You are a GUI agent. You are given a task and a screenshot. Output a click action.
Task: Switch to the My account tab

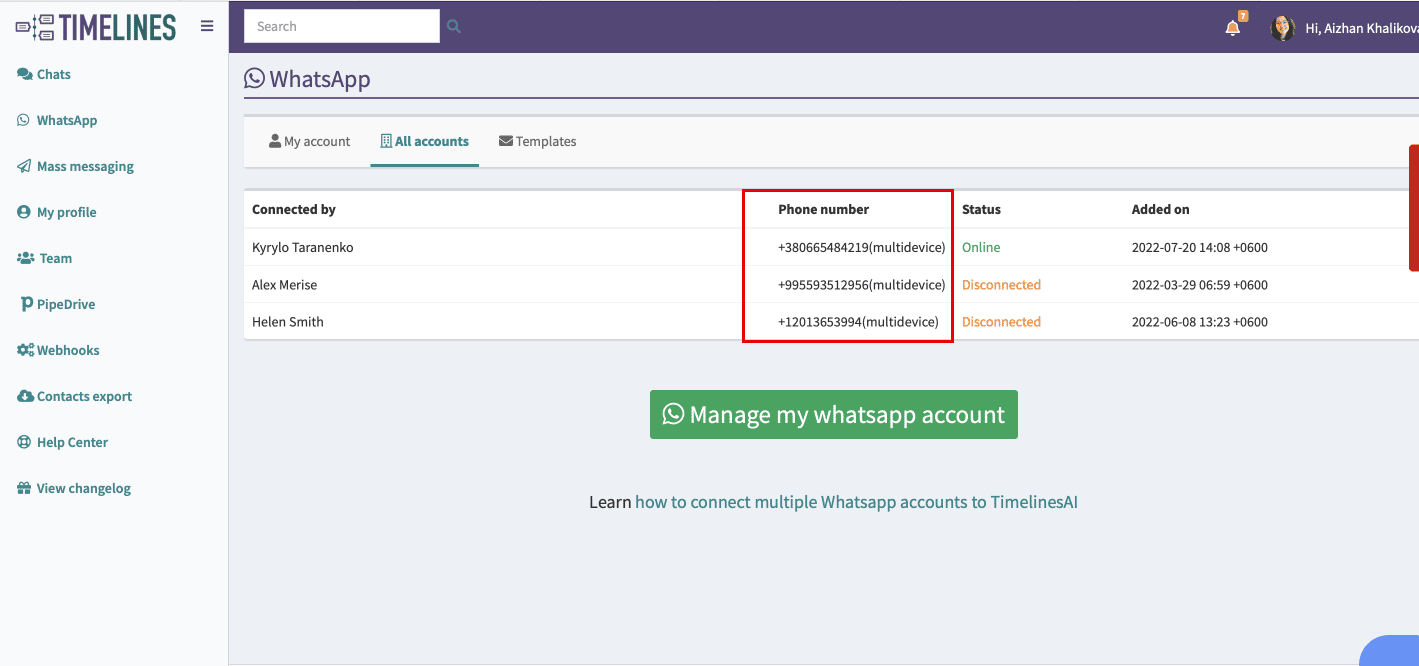click(310, 141)
